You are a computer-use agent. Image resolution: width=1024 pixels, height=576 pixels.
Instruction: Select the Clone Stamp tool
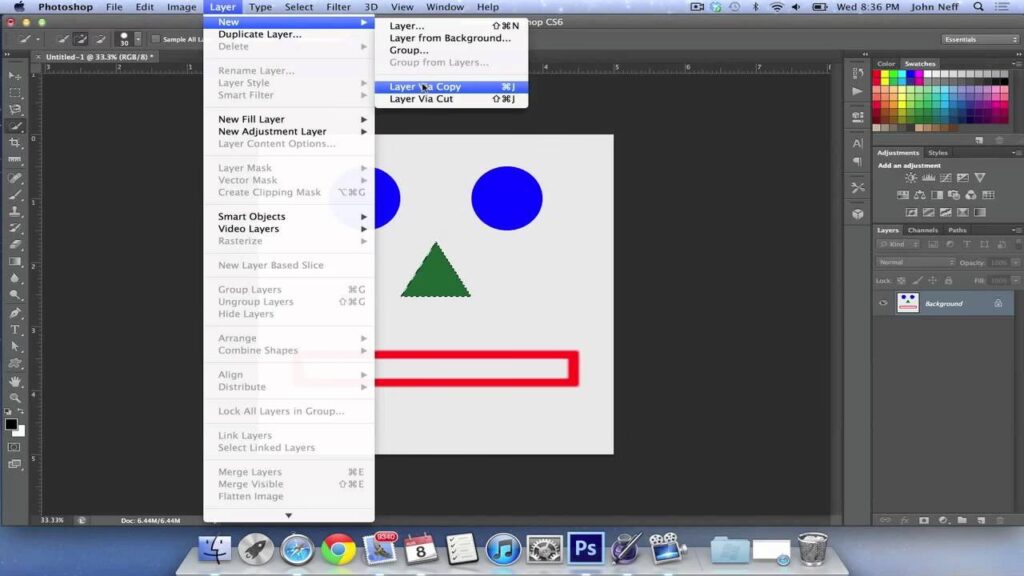(15, 211)
